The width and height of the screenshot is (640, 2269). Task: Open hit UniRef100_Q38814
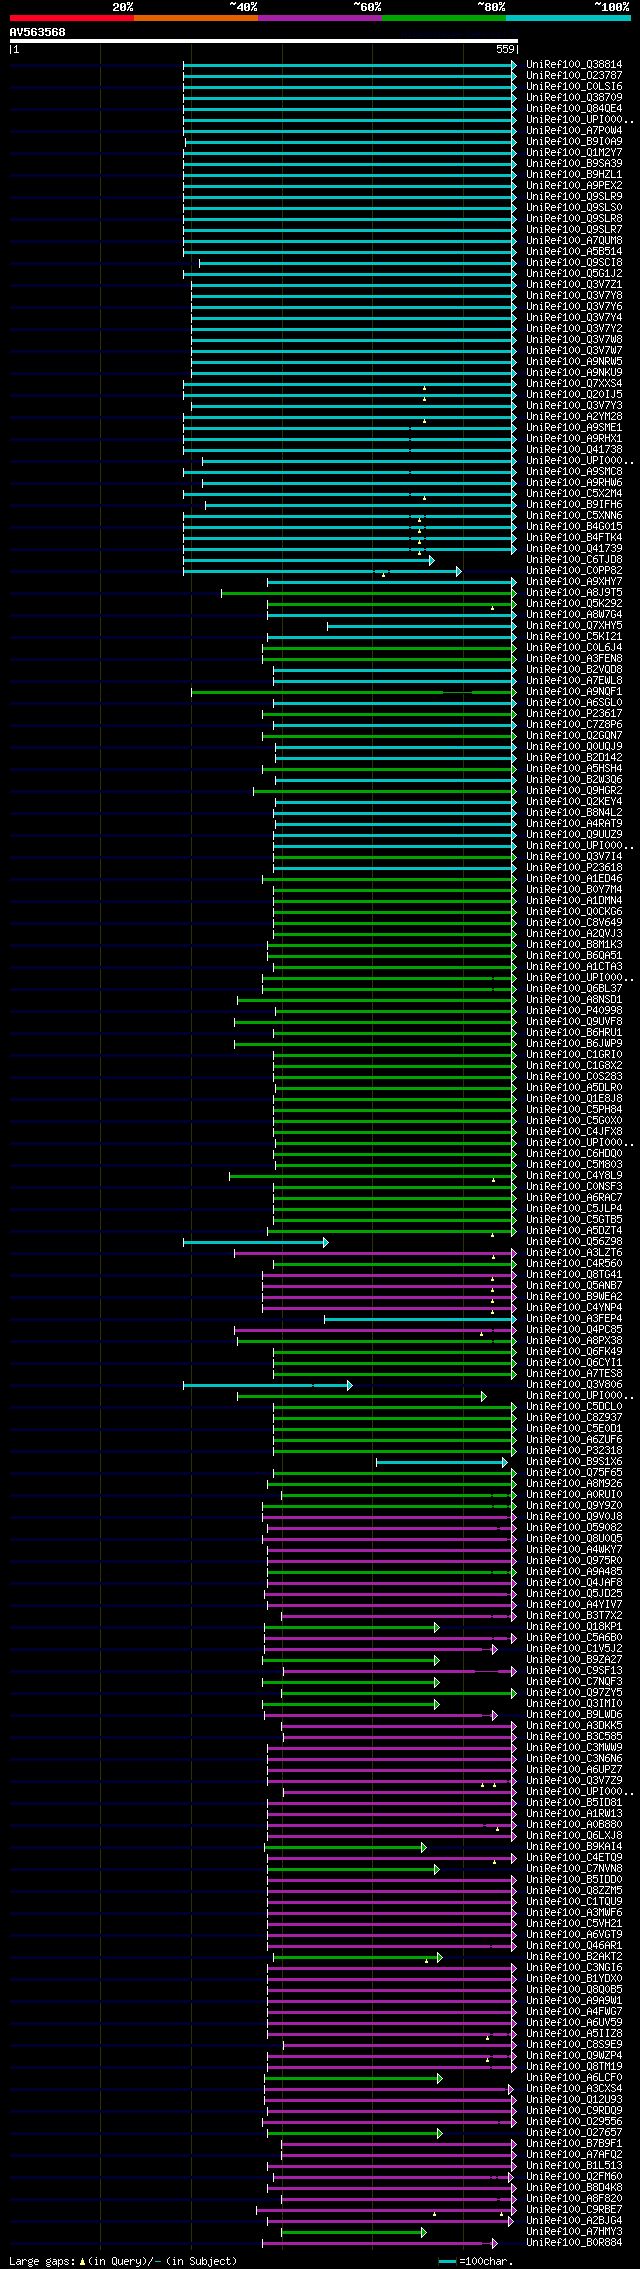point(574,64)
